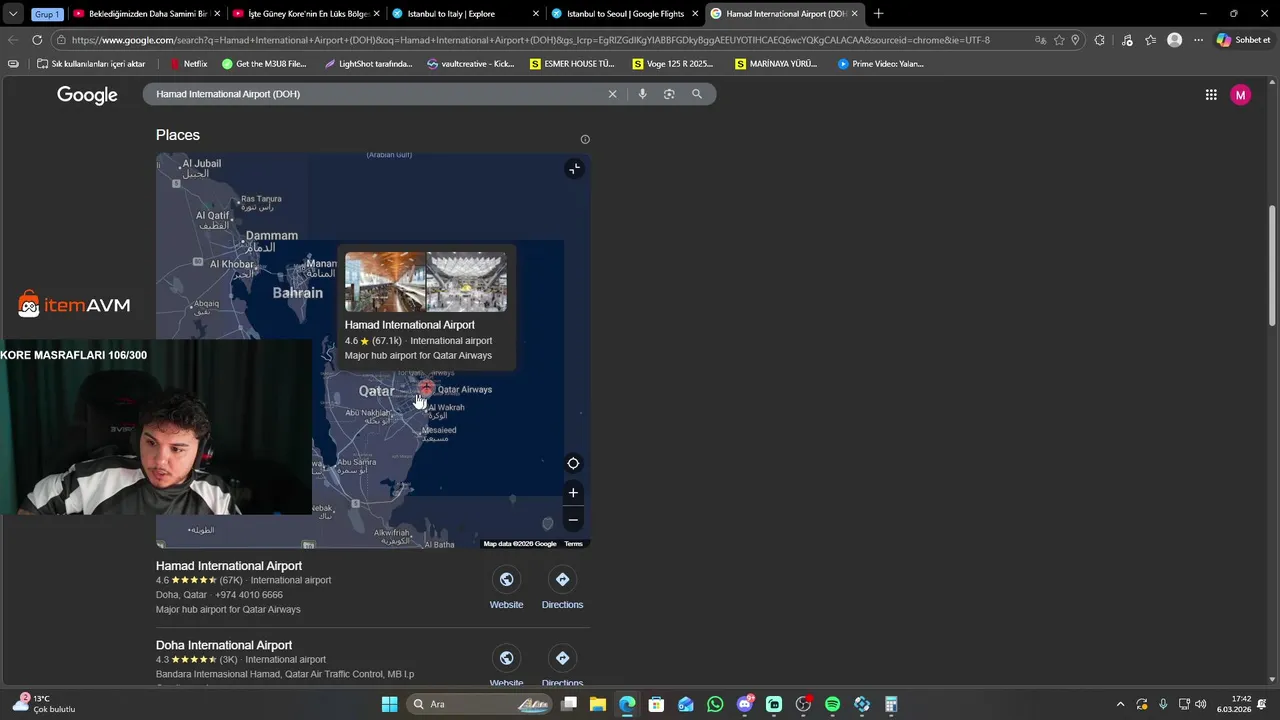The image size is (1280, 720).
Task: Open LightShot bookmark
Action: coord(368,64)
